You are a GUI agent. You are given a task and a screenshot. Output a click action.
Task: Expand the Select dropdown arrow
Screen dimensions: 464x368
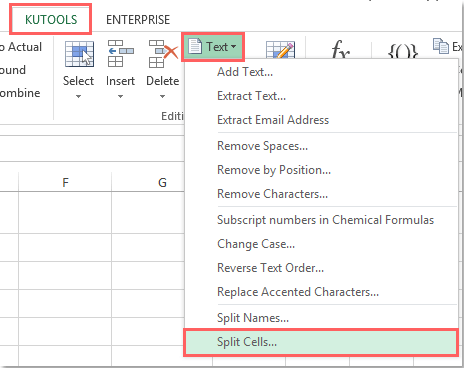(79, 96)
